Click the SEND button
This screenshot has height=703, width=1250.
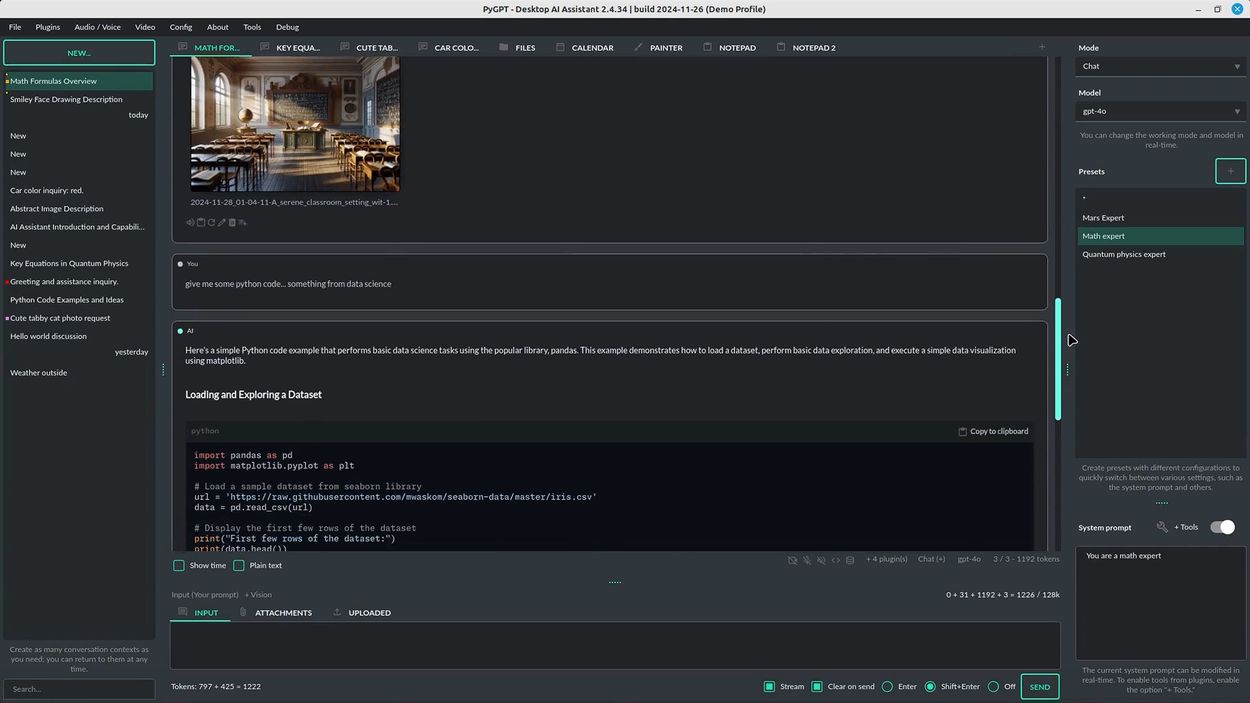1040,687
